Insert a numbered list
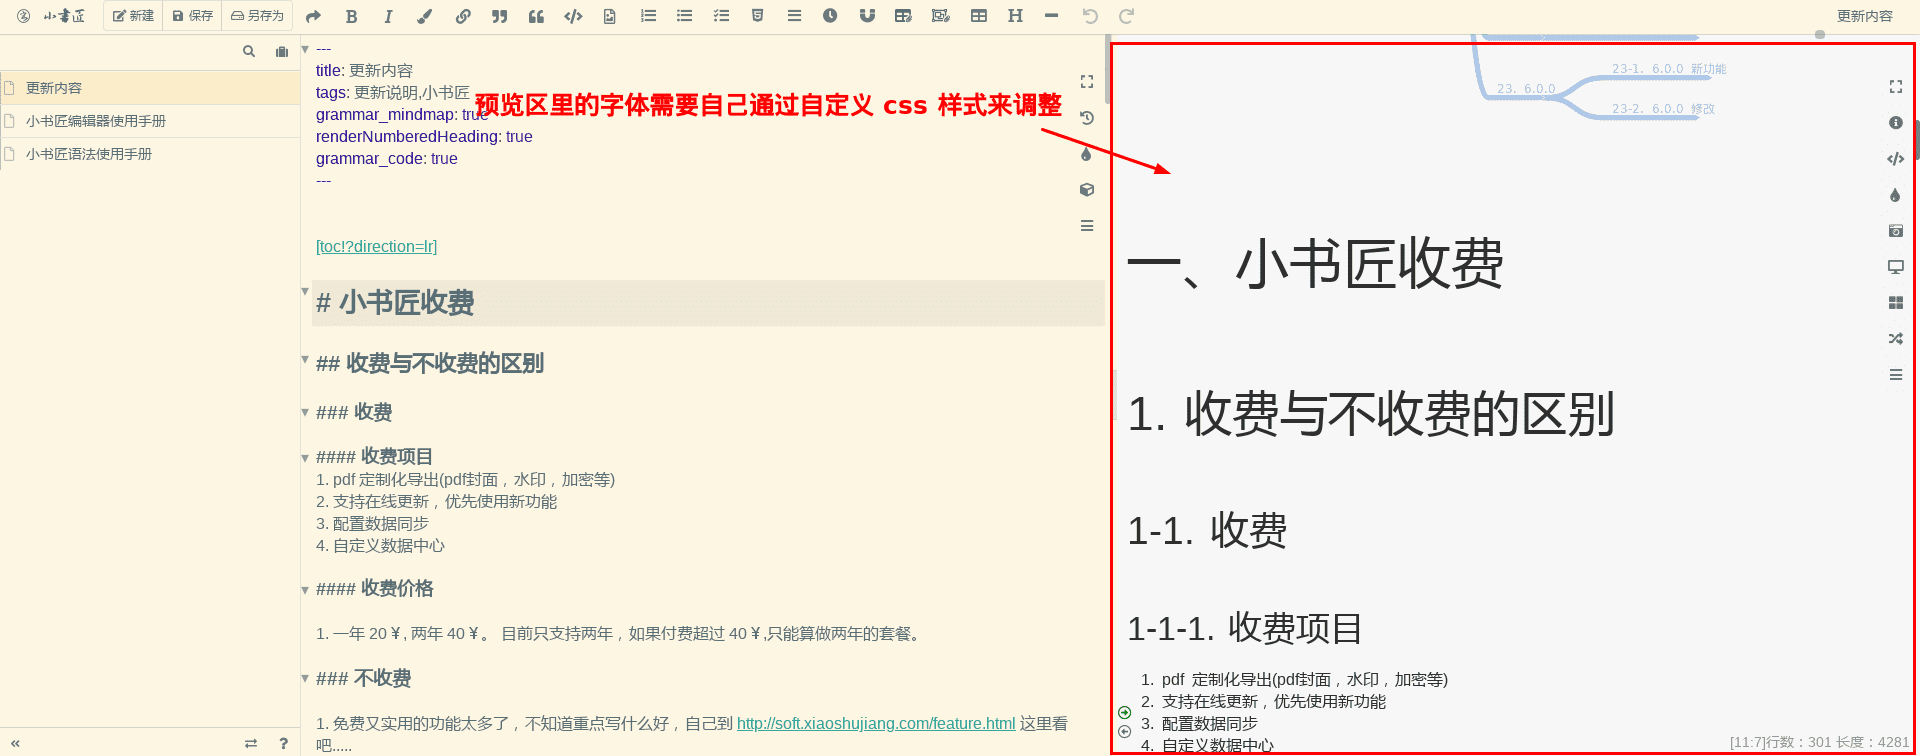1920x756 pixels. (x=648, y=16)
